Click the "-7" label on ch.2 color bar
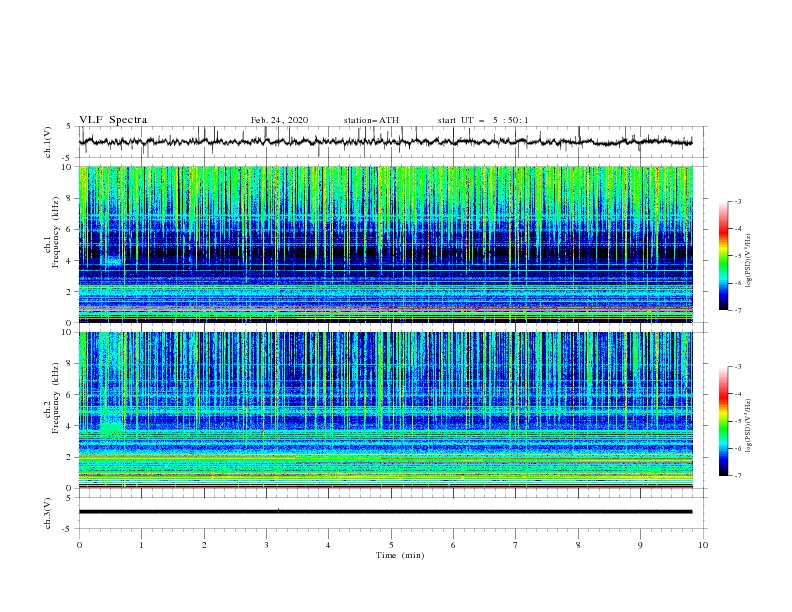 pyautogui.click(x=738, y=476)
